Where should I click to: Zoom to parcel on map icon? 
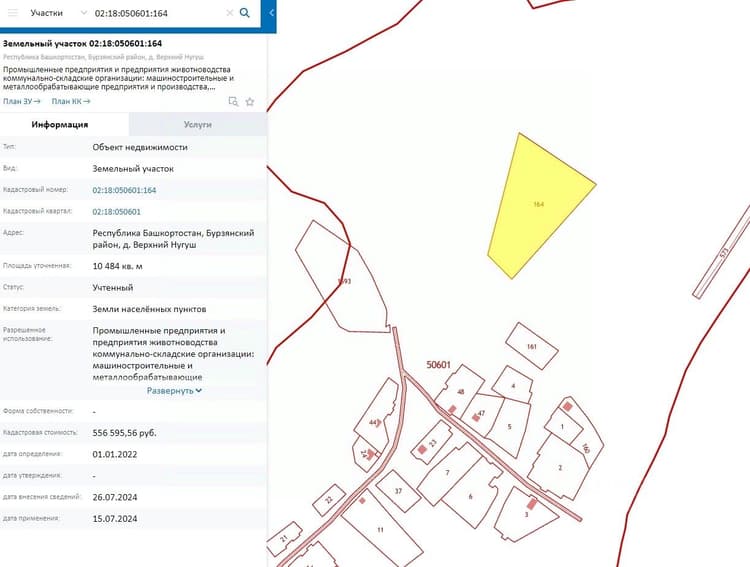pyautogui.click(x=233, y=101)
